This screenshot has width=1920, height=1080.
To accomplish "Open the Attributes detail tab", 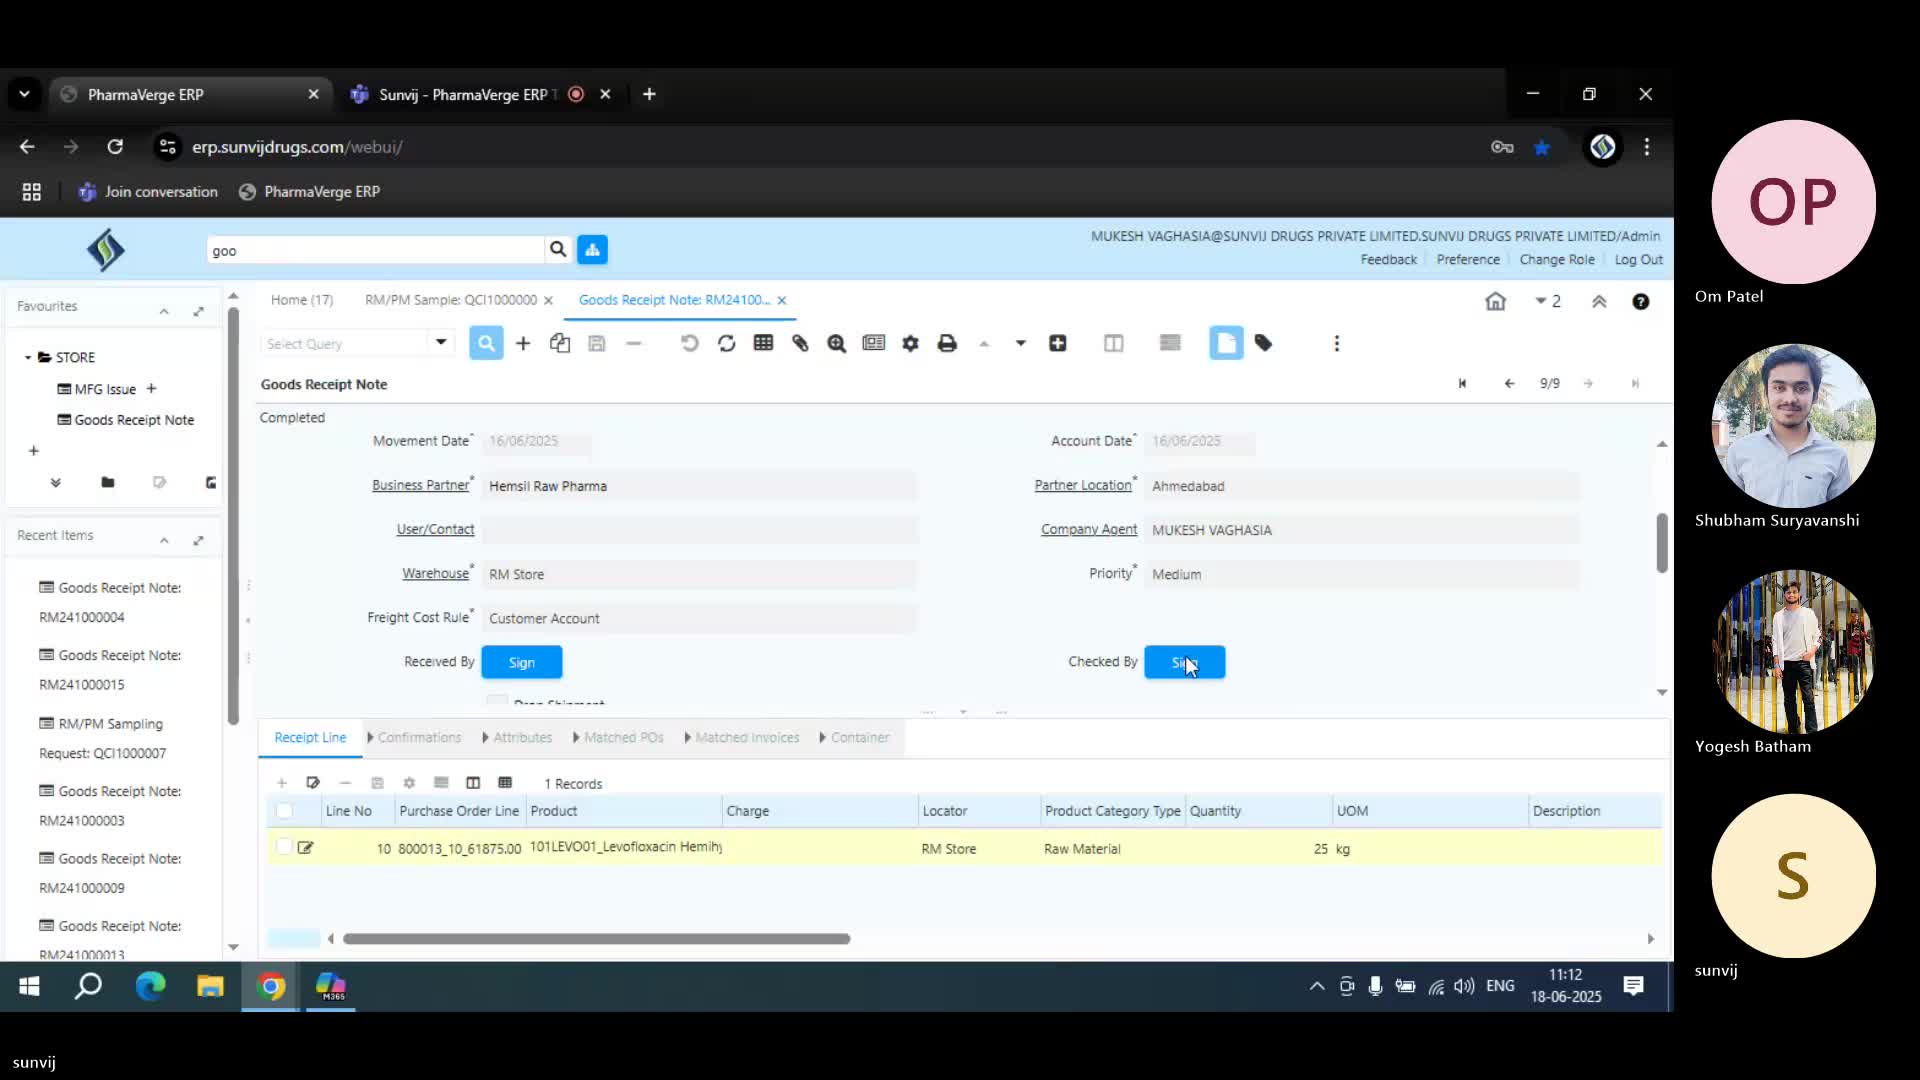I will [x=517, y=738].
